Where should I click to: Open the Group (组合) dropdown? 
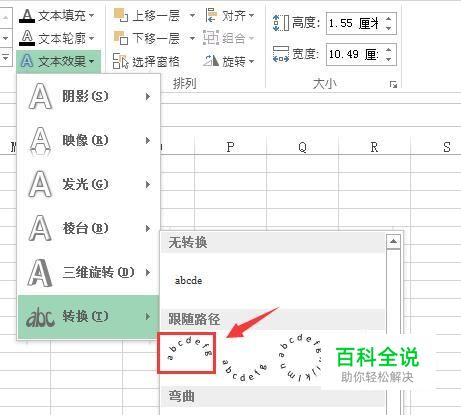coord(229,38)
